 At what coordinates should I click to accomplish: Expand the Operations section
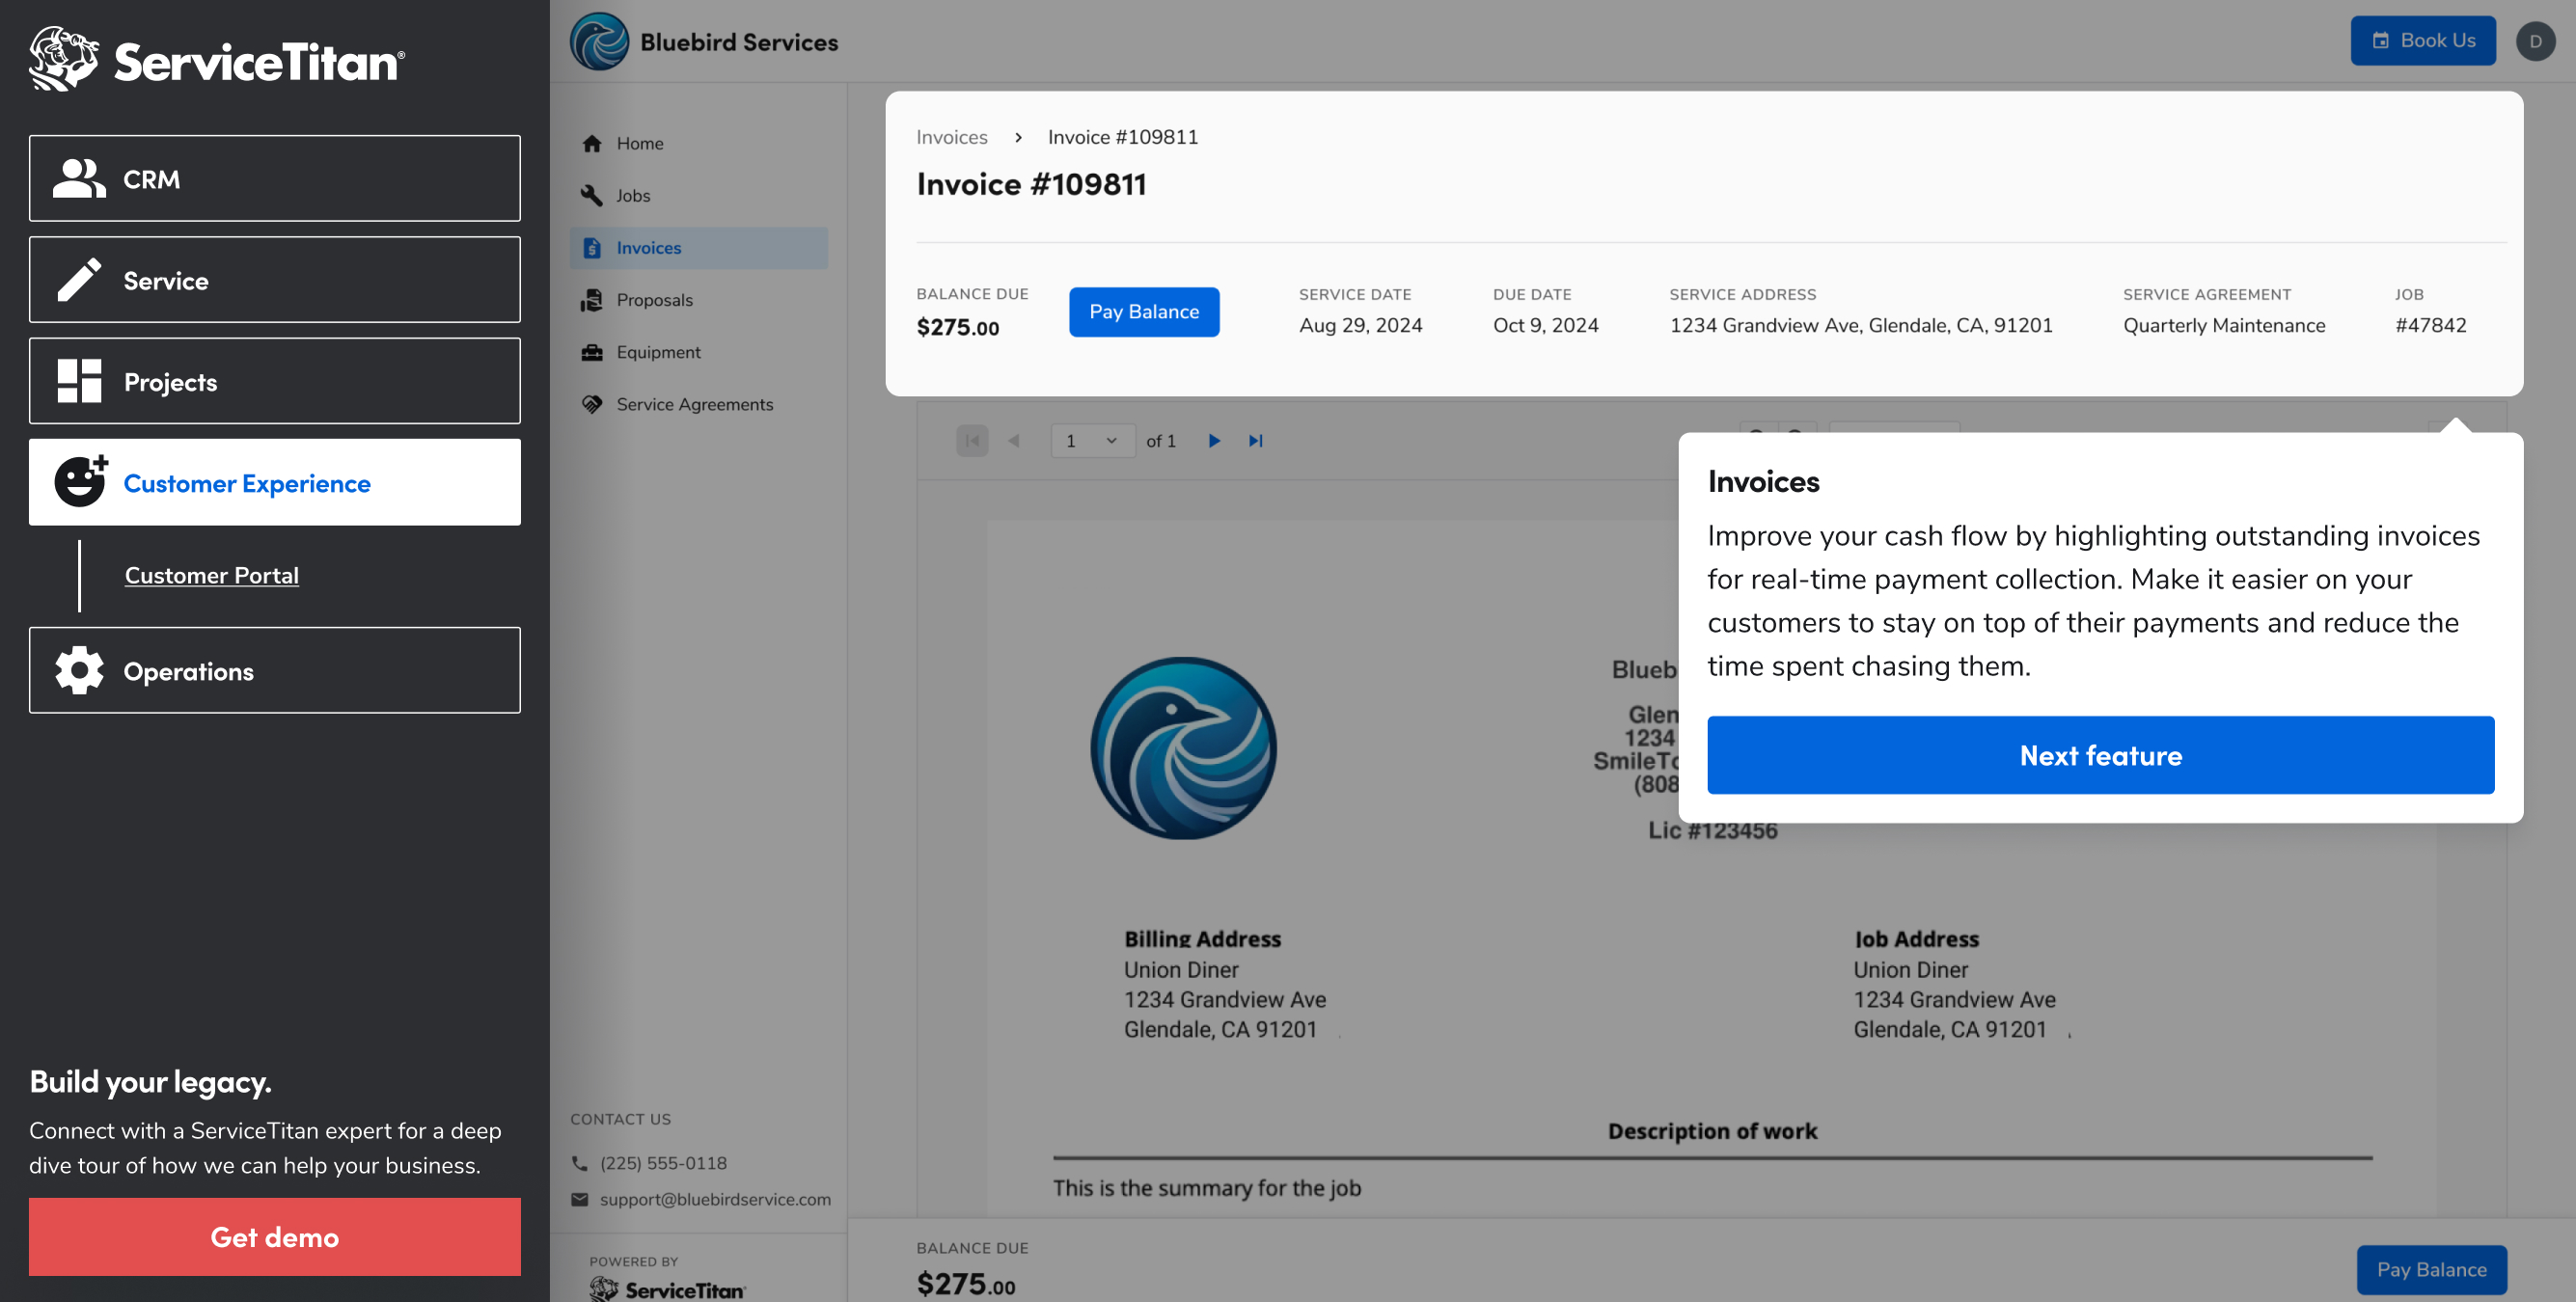point(274,671)
